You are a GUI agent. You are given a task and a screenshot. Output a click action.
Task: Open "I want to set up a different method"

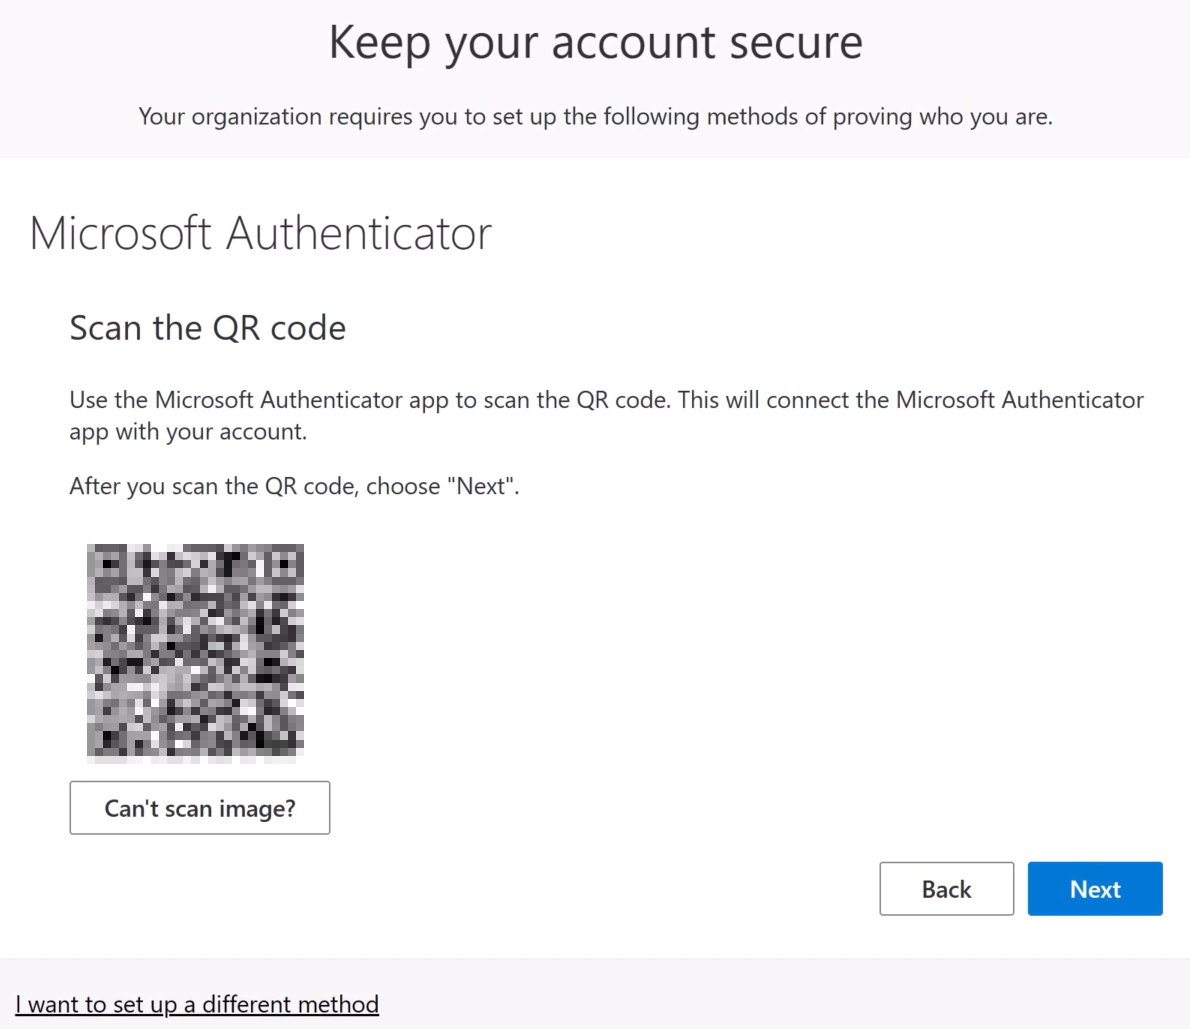pyautogui.click(x=197, y=1004)
